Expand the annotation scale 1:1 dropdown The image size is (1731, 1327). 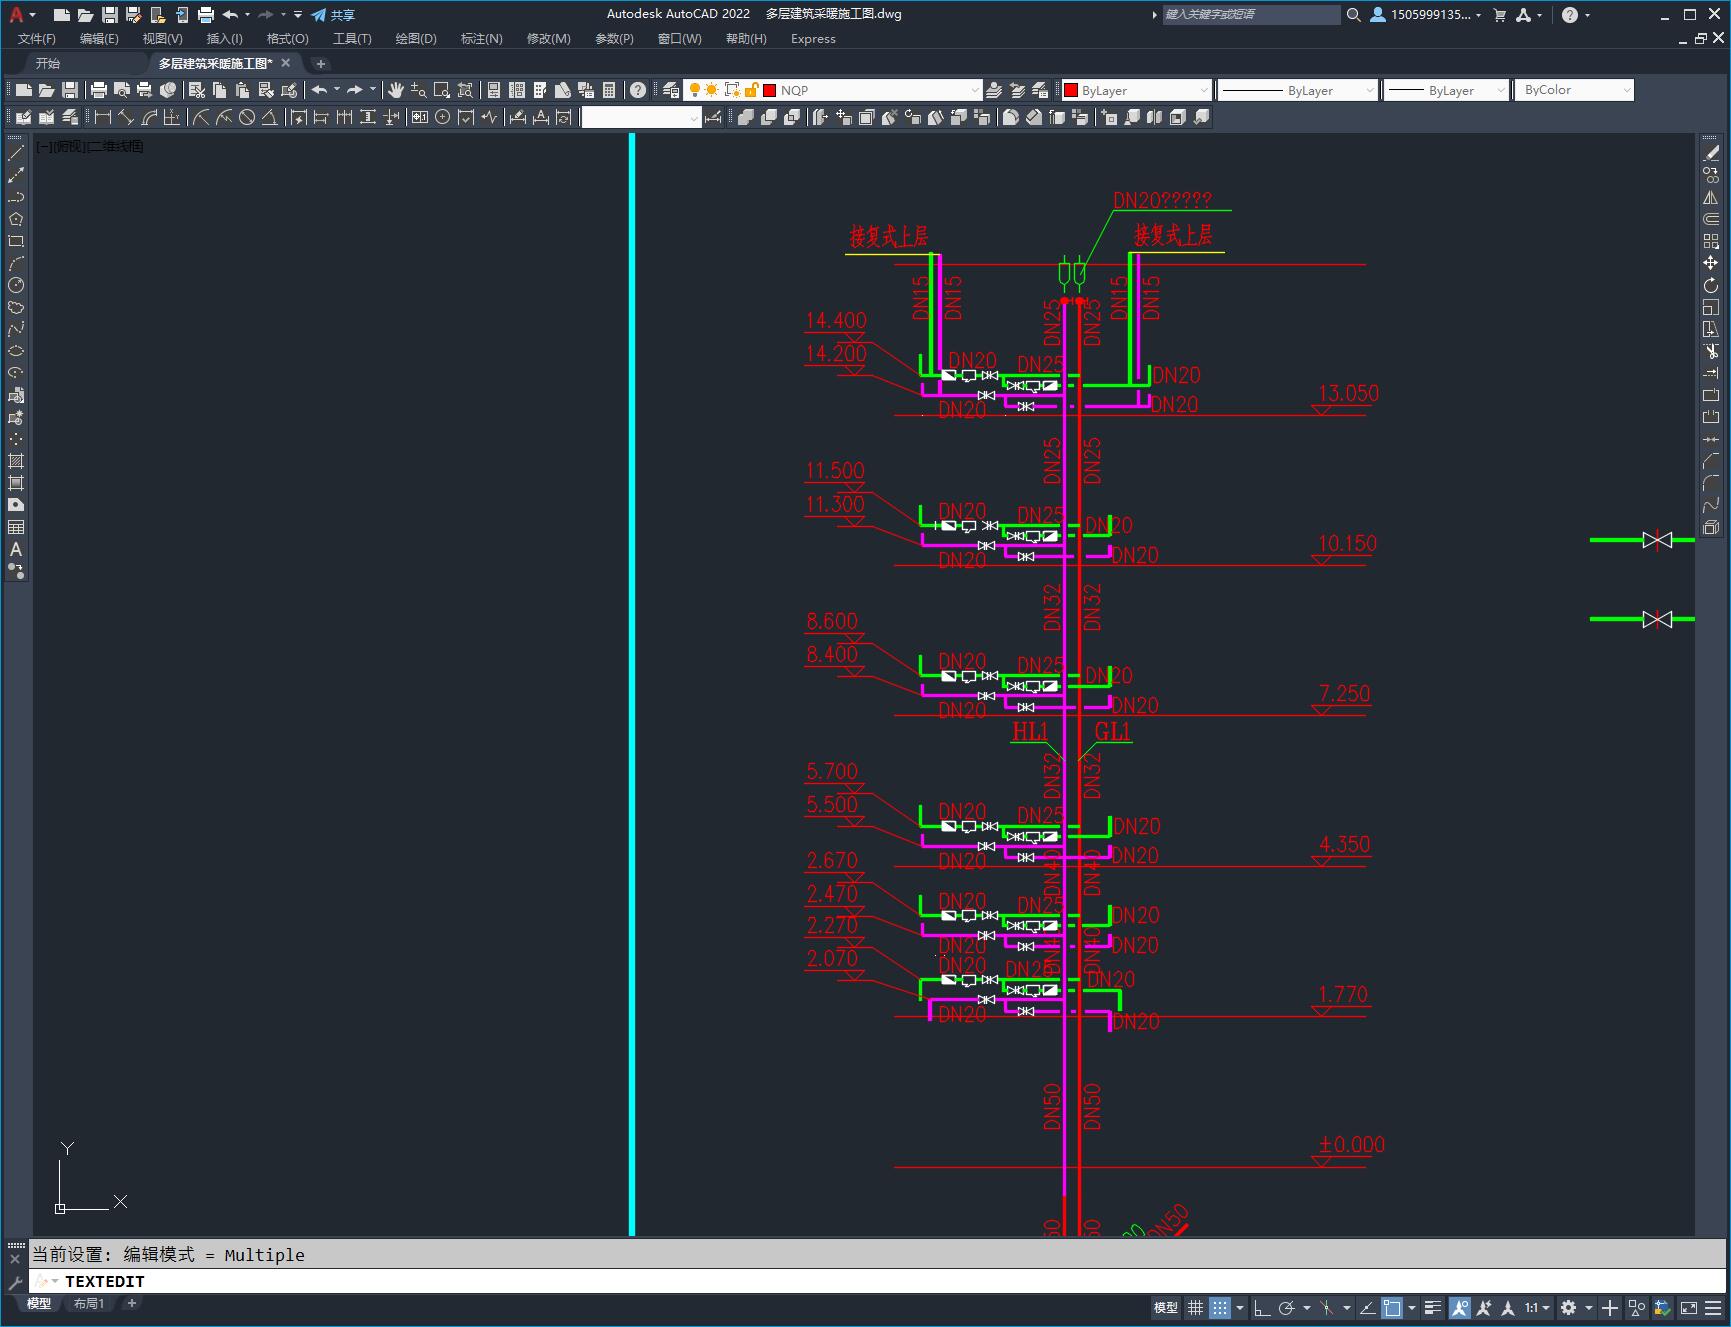[1538, 1307]
